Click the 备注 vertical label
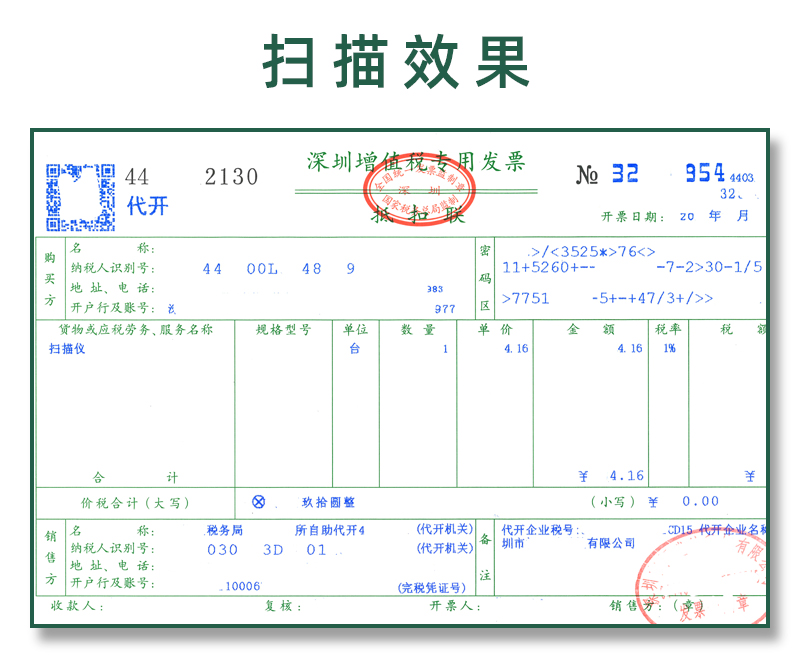 [x=485, y=557]
